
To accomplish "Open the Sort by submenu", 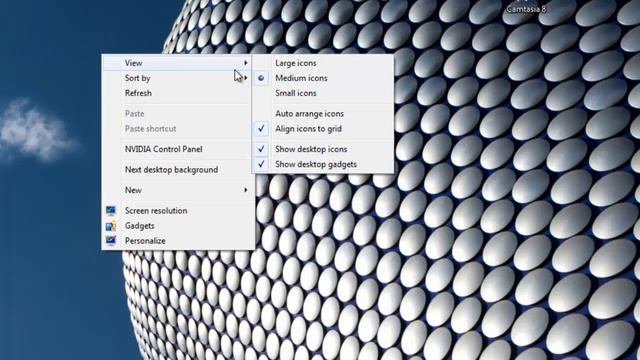I will point(178,78).
